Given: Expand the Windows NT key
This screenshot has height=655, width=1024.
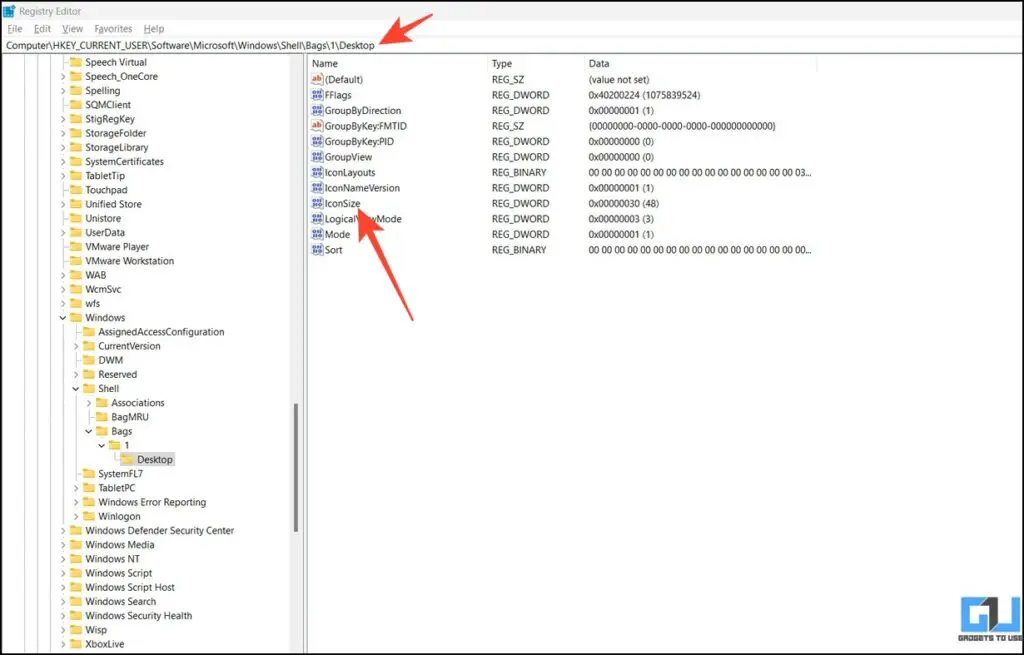Looking at the screenshot, I should (62, 558).
